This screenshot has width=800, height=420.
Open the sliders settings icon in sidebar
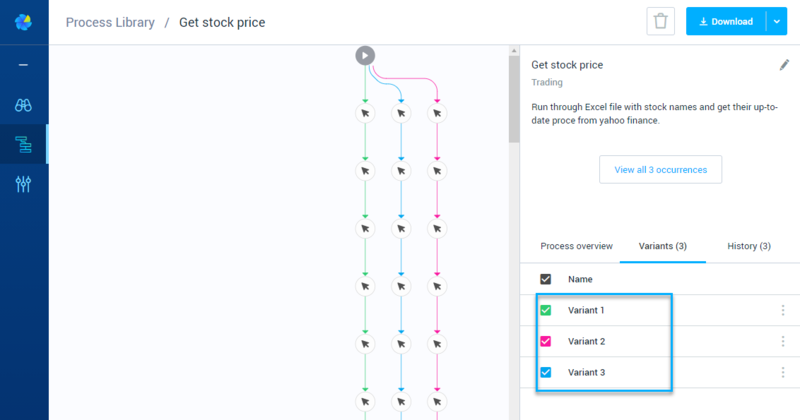point(23,184)
